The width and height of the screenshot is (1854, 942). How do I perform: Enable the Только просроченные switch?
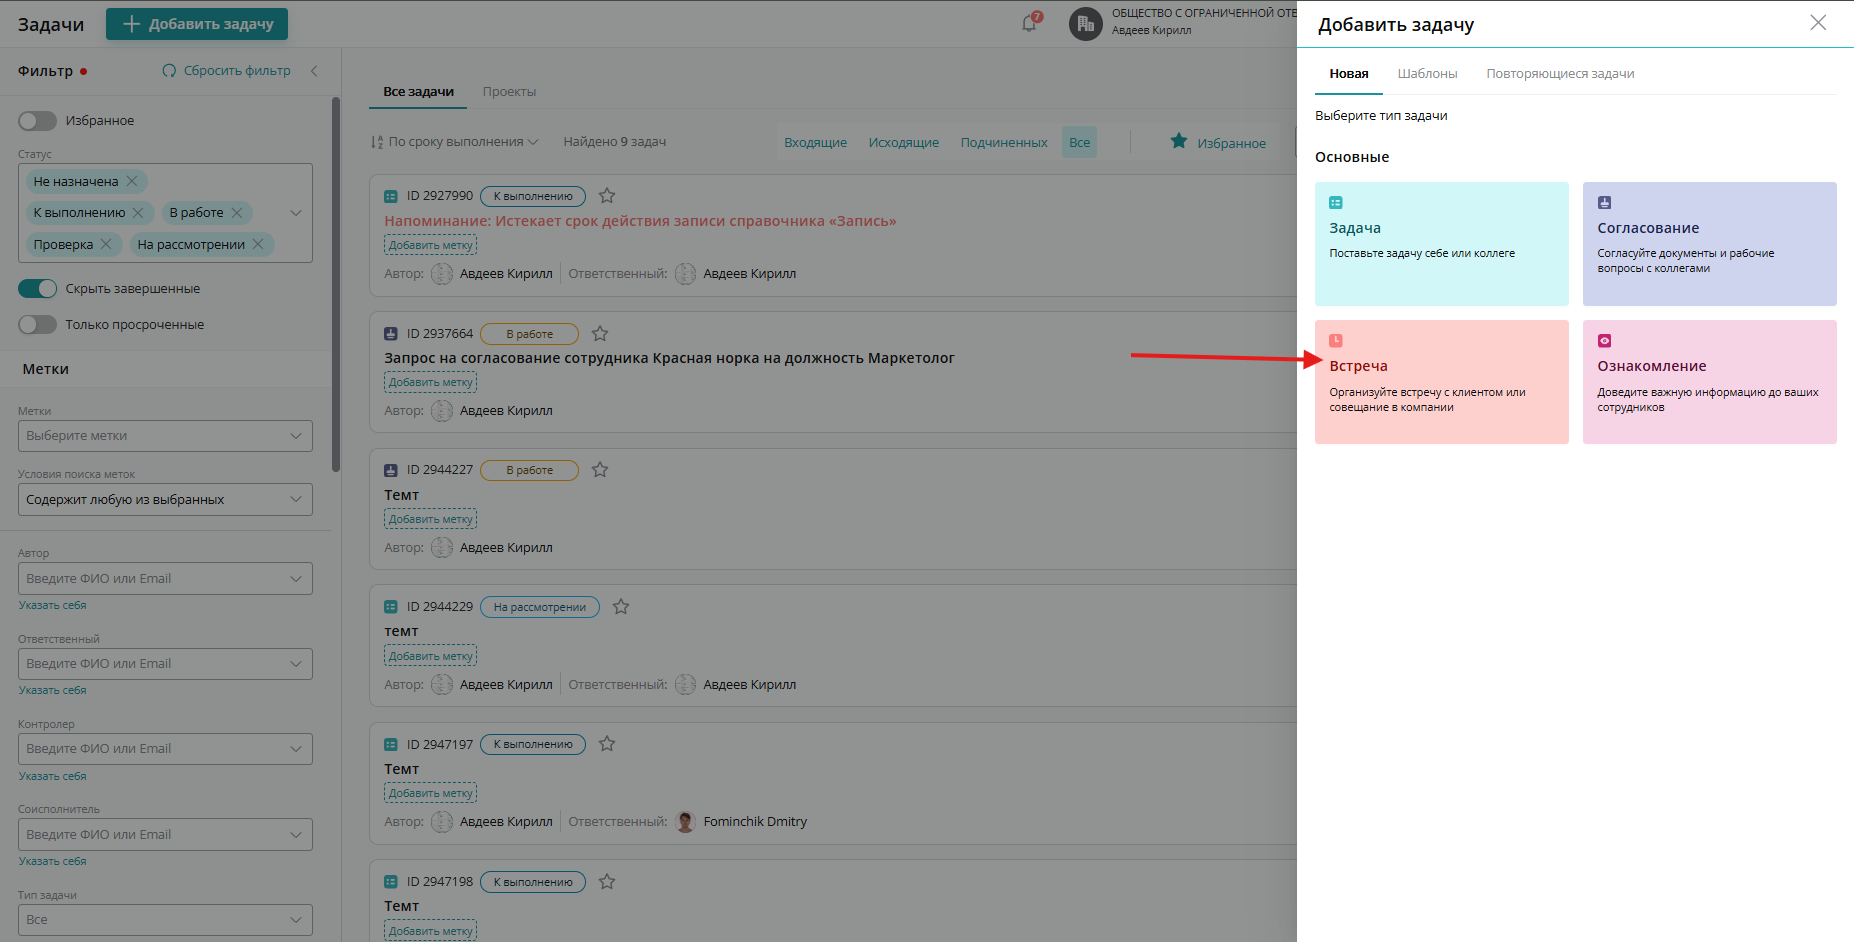38,325
